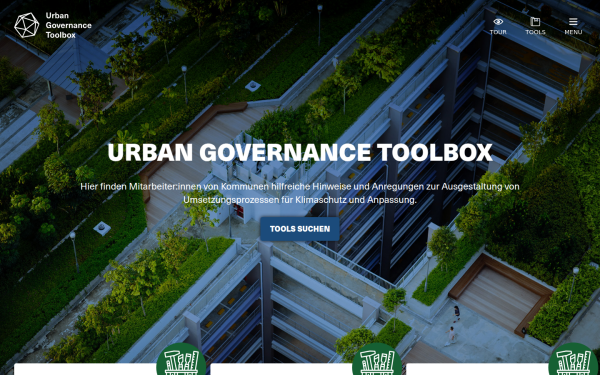Click the middle green toolbox badge icon

pyautogui.click(x=377, y=360)
